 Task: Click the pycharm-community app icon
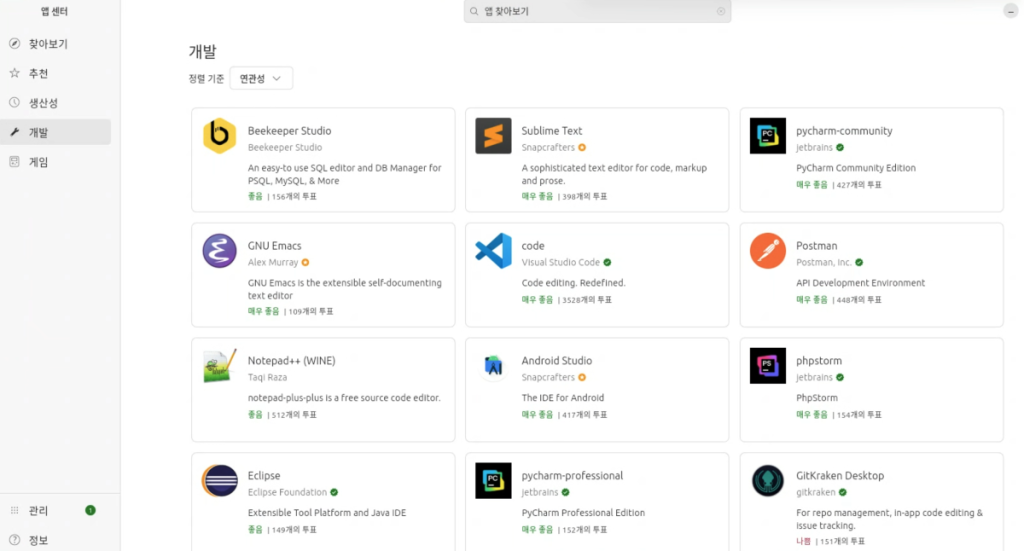coord(767,136)
